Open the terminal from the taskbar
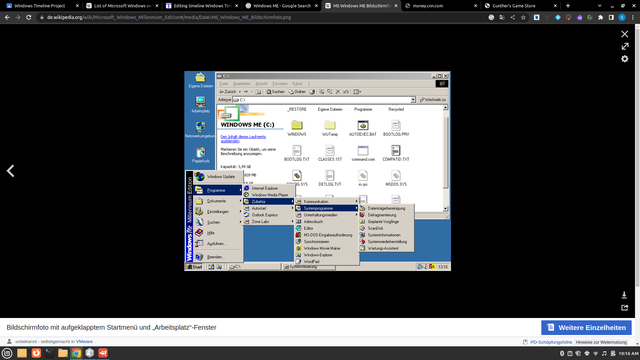The image size is (640, 360). 49,353
